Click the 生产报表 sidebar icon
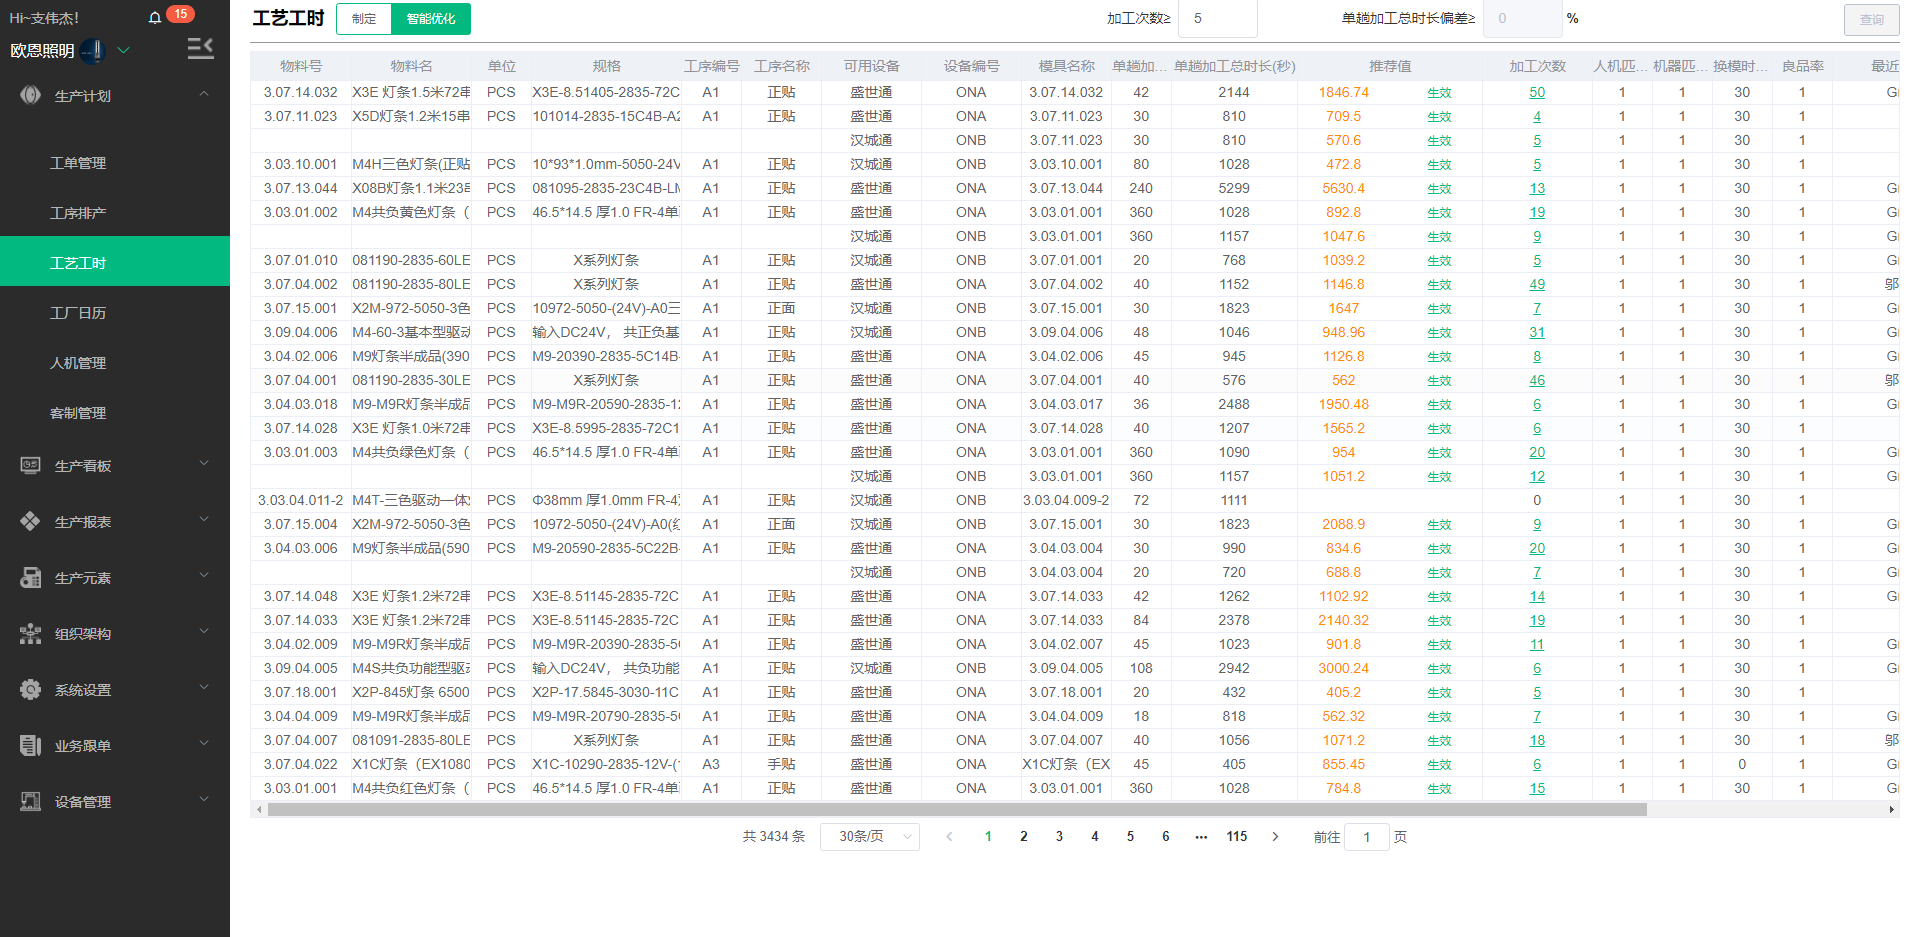The image size is (1920, 937). [31, 521]
